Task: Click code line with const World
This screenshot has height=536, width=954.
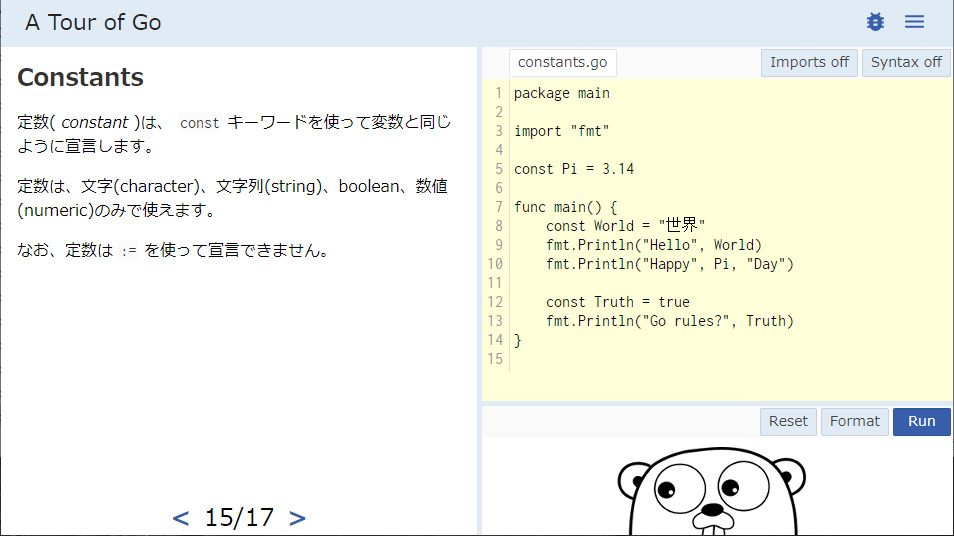Action: [x=625, y=226]
